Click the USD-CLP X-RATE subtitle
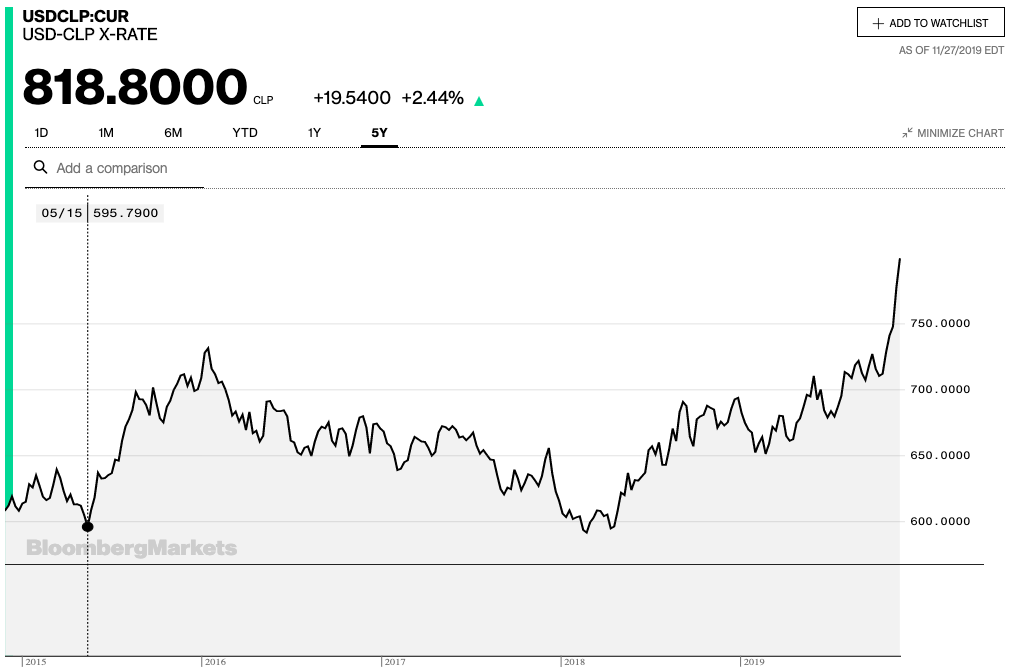1014x672 pixels. coord(90,34)
